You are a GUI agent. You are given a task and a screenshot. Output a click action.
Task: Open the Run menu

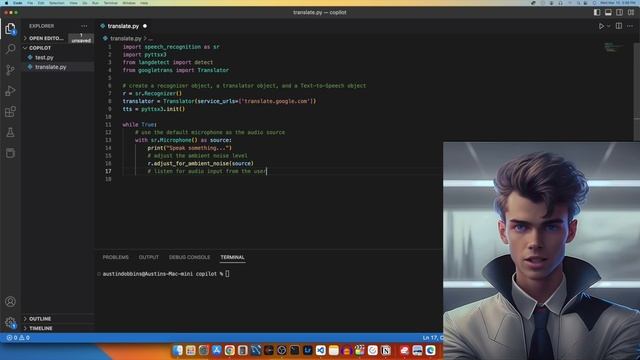[x=96, y=3]
